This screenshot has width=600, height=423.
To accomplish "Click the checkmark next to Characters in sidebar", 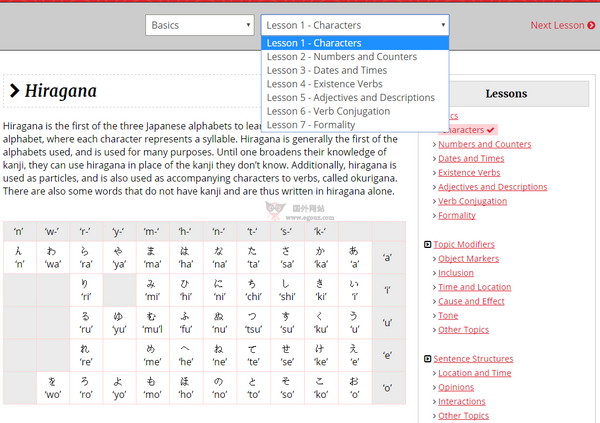I will coord(491,130).
